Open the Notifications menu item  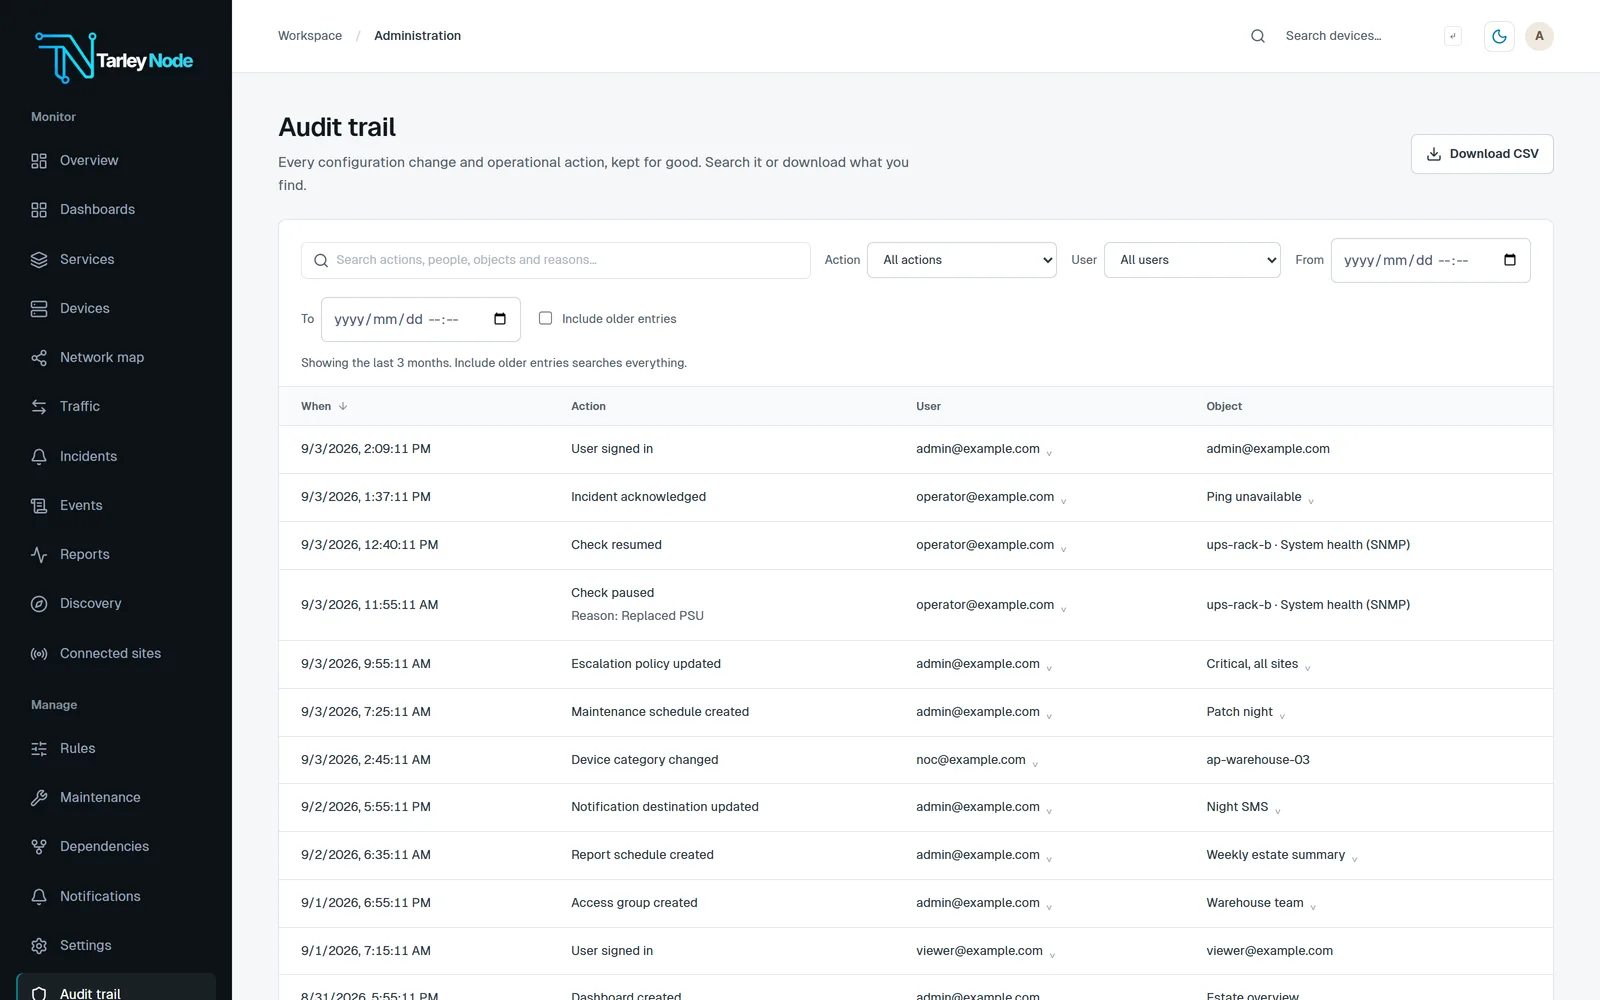coord(116,896)
